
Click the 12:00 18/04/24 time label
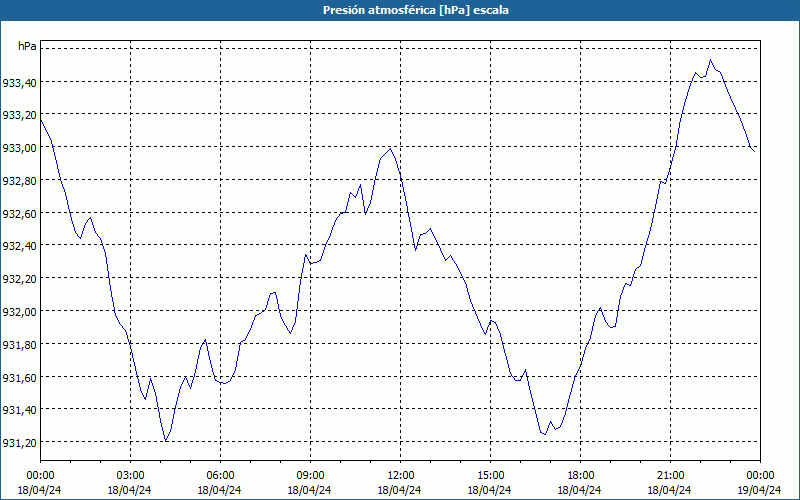[400, 483]
